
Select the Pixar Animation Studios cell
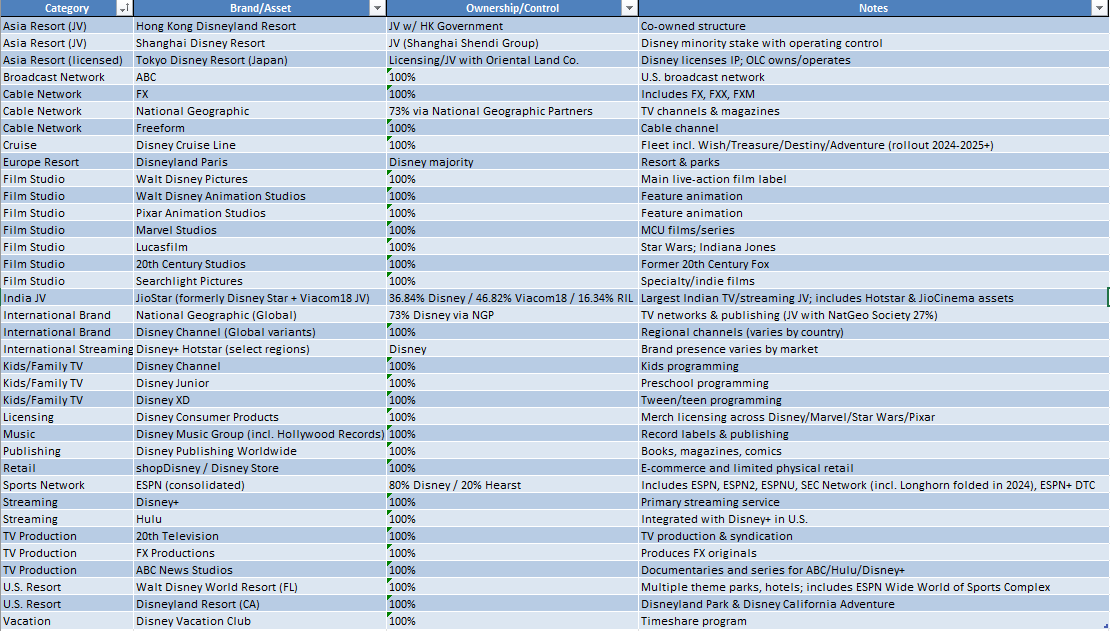(260, 213)
